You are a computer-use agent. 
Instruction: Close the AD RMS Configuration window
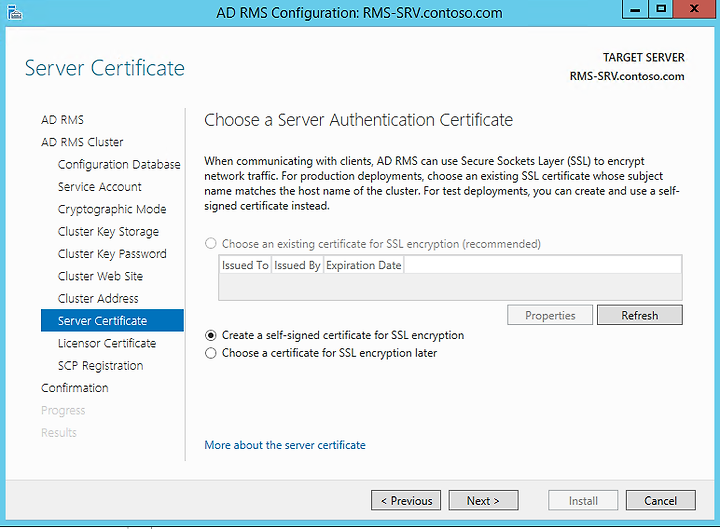click(x=694, y=10)
